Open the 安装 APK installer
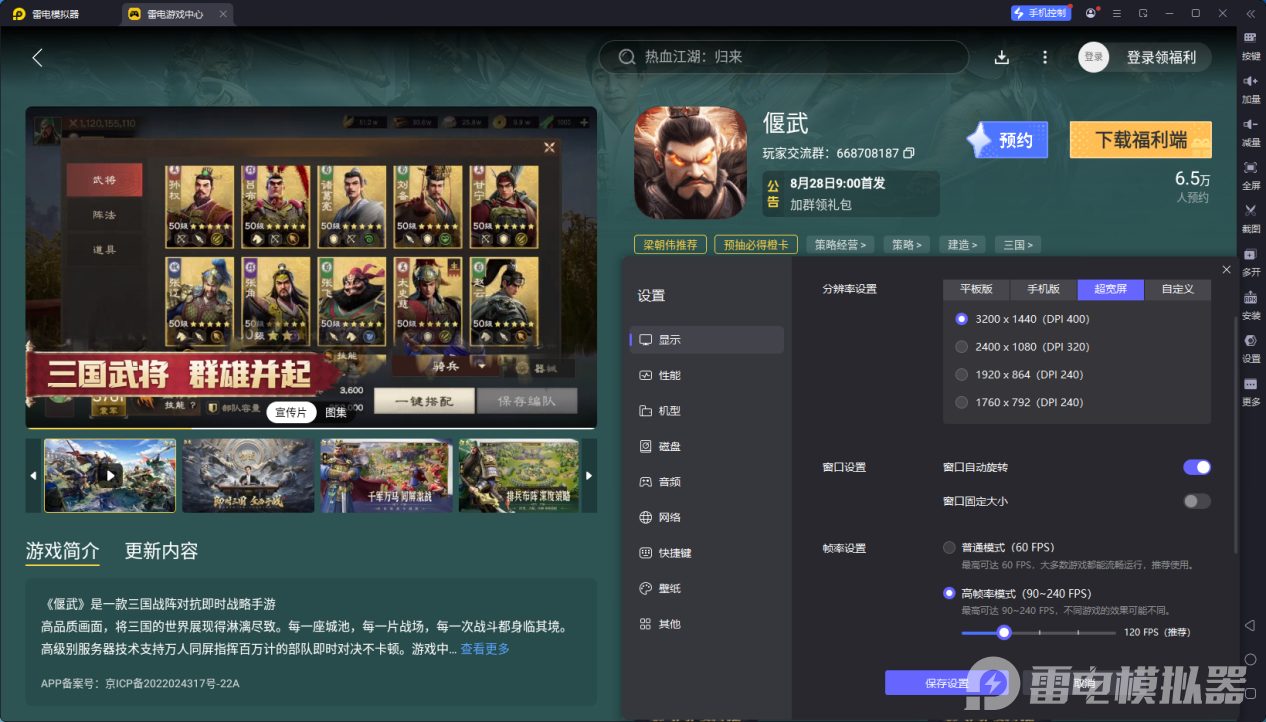The image size is (1266, 722). click(1251, 304)
